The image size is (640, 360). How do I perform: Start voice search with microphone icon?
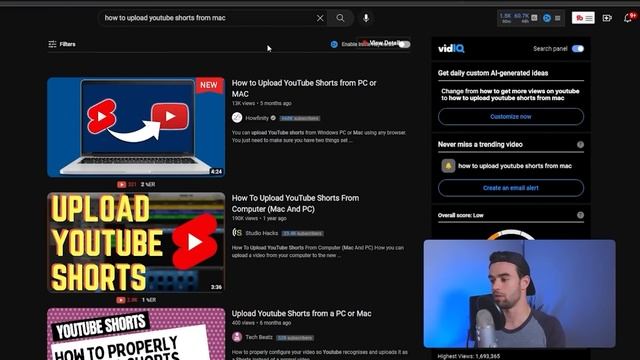click(x=366, y=18)
